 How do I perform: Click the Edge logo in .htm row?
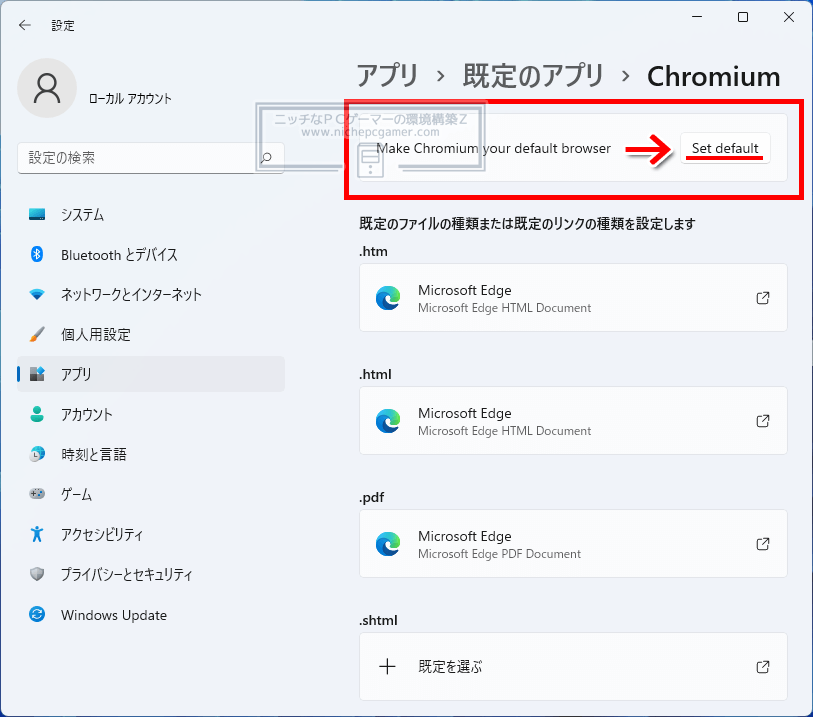pyautogui.click(x=388, y=298)
